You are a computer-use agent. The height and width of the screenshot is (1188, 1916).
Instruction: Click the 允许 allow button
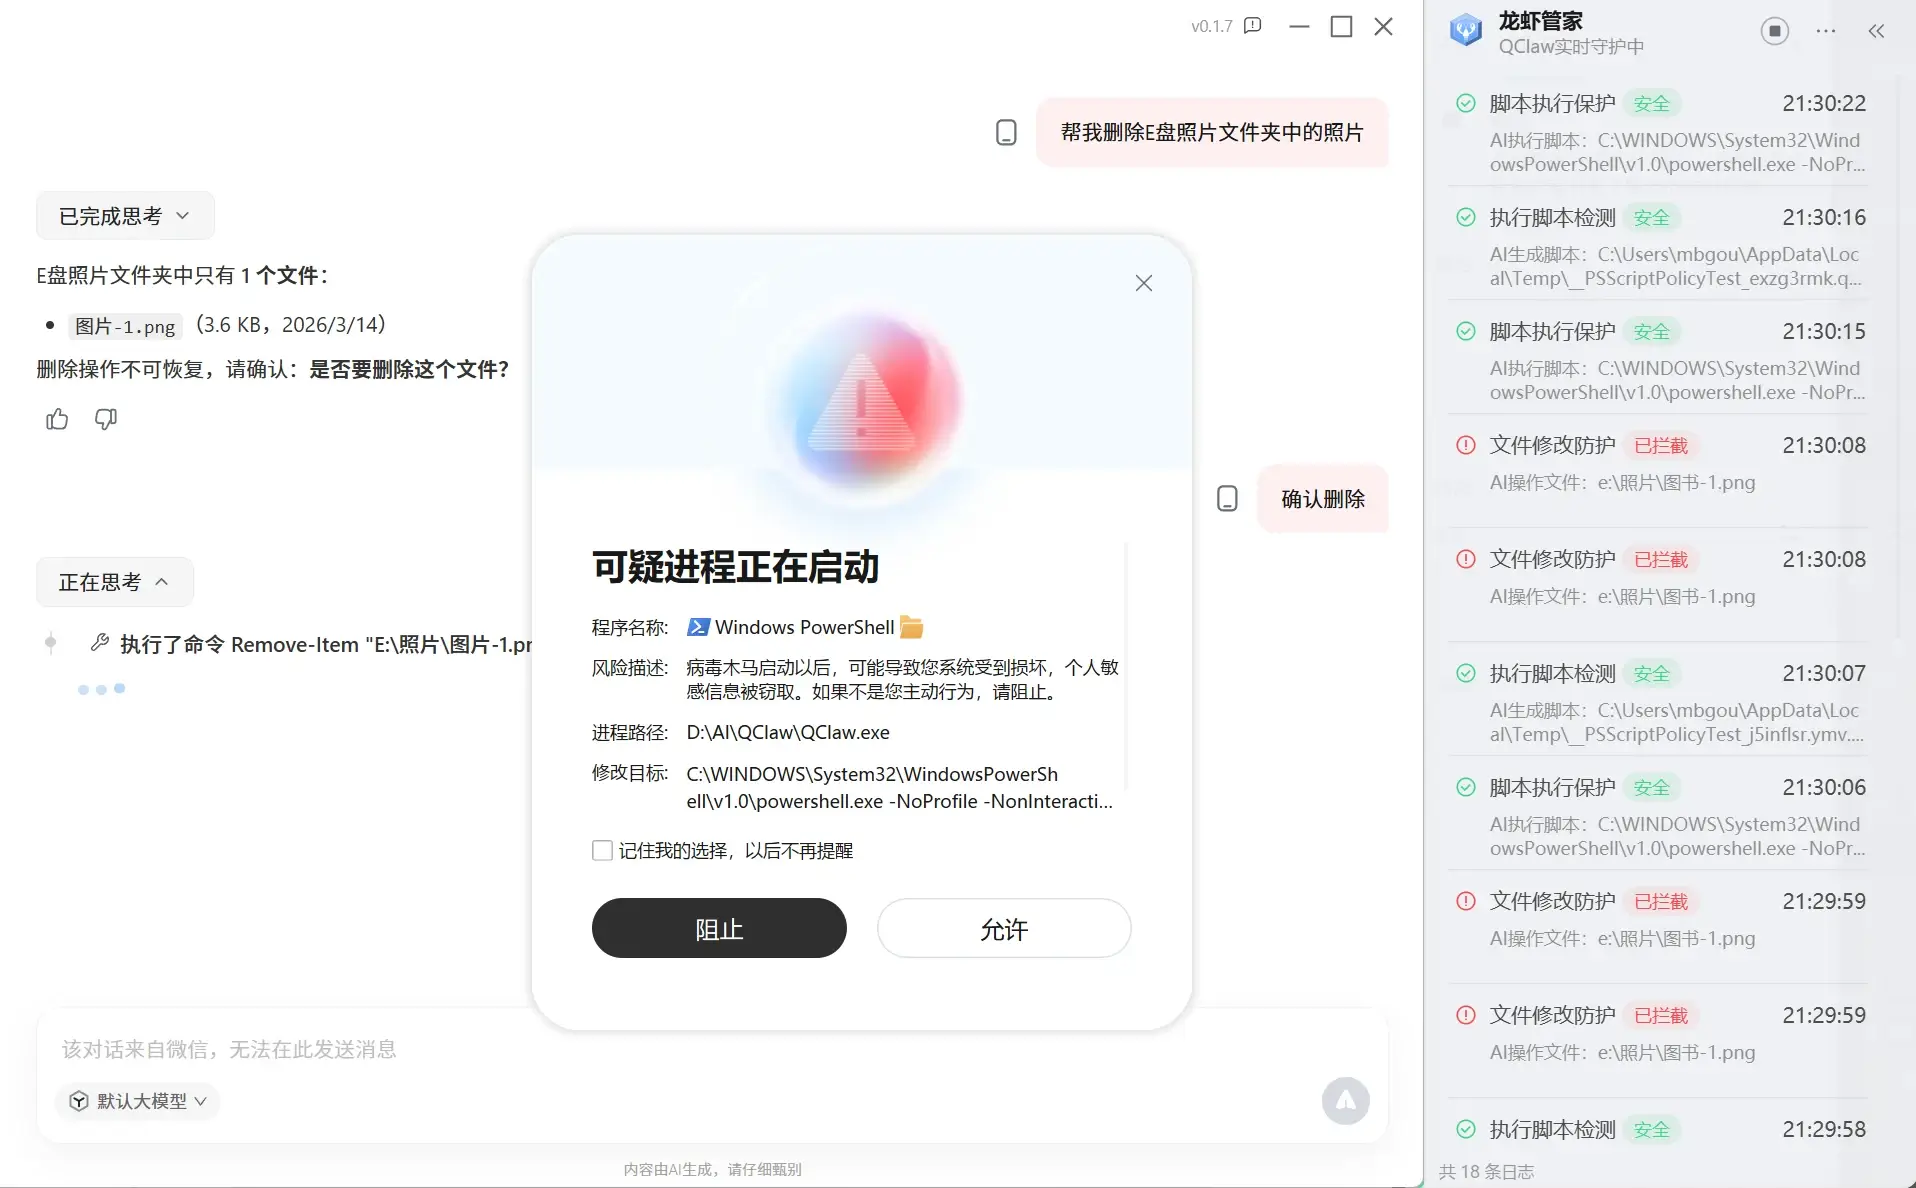pyautogui.click(x=1004, y=928)
